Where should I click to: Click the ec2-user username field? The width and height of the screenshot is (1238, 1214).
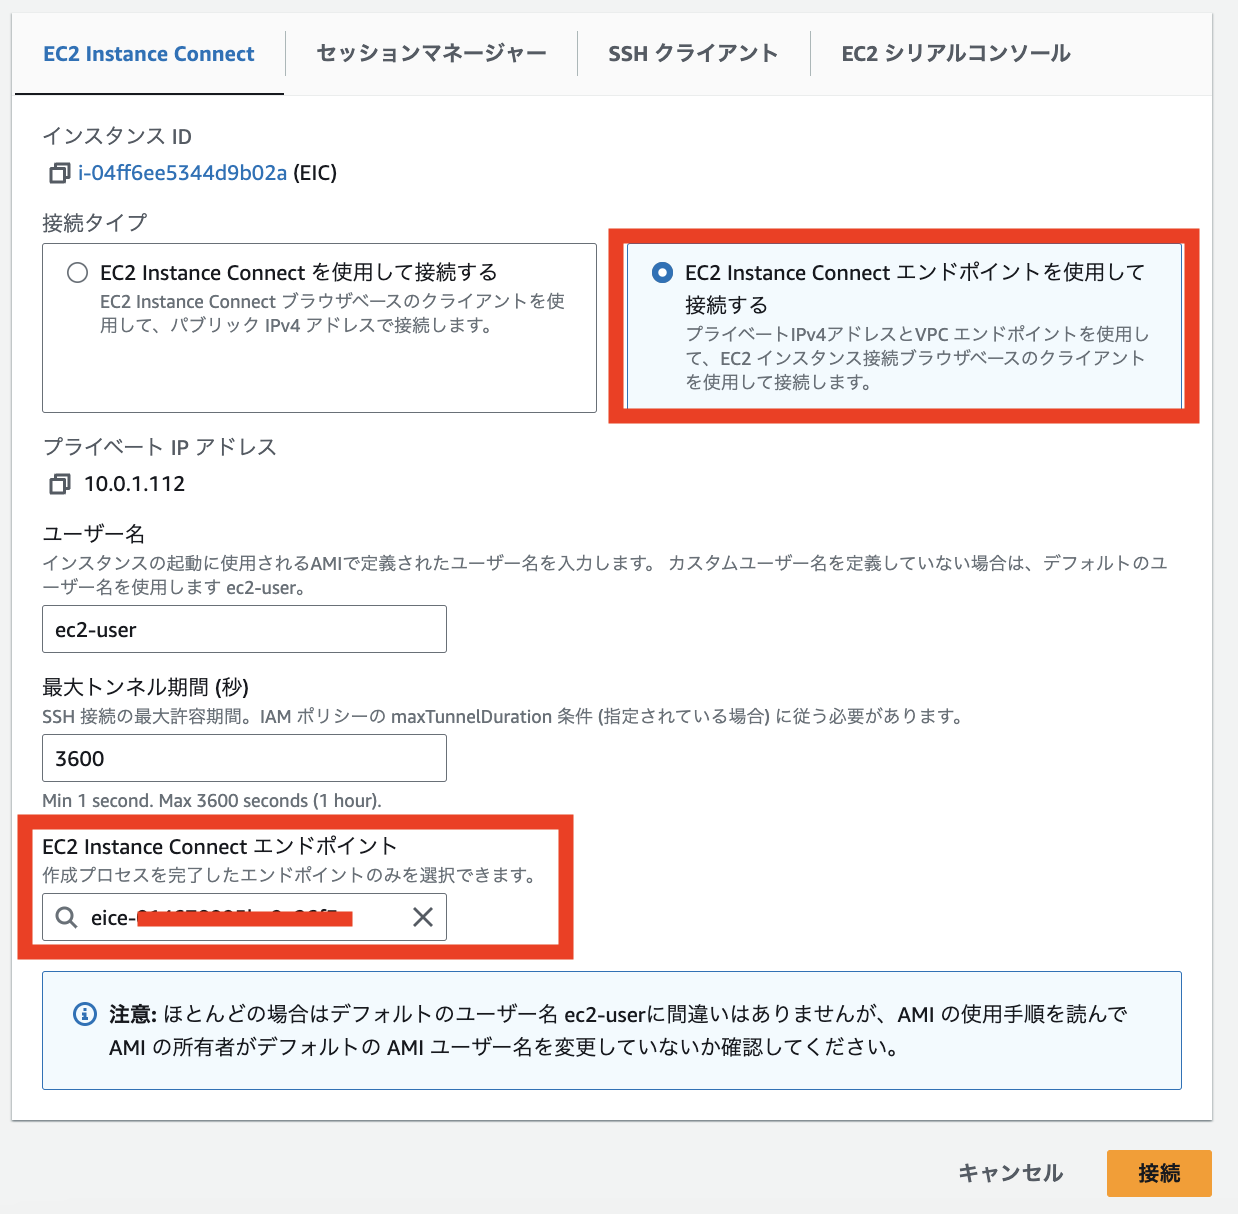coord(244,629)
